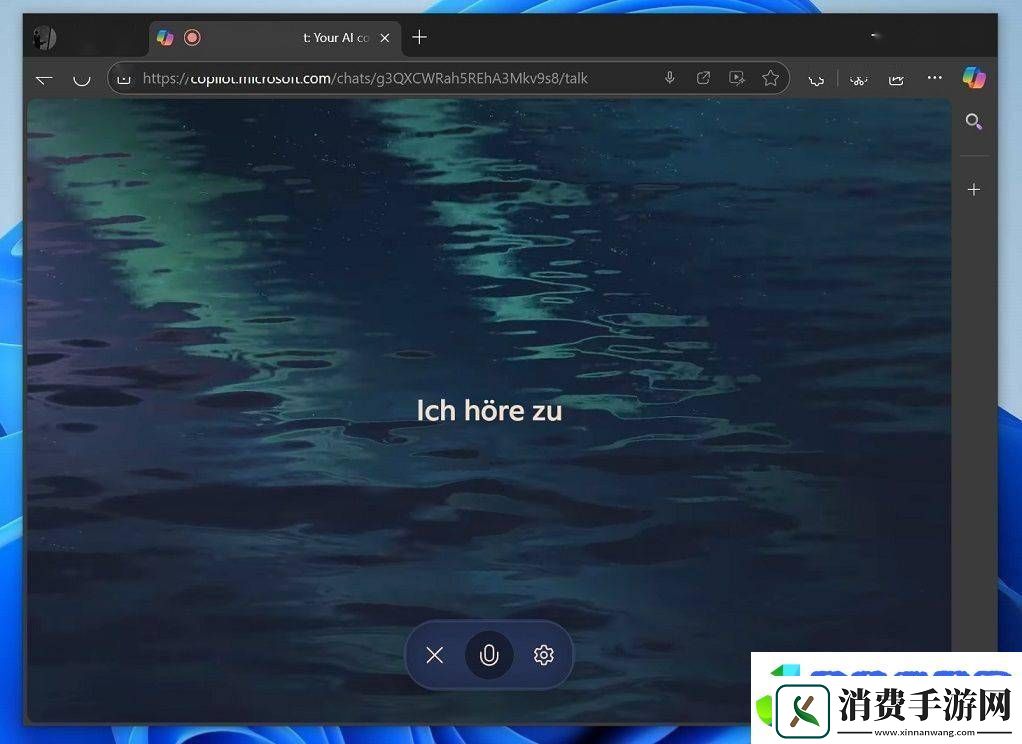Open Copilot voice settings gear
Viewport: 1022px width, 744px height.
coord(544,655)
